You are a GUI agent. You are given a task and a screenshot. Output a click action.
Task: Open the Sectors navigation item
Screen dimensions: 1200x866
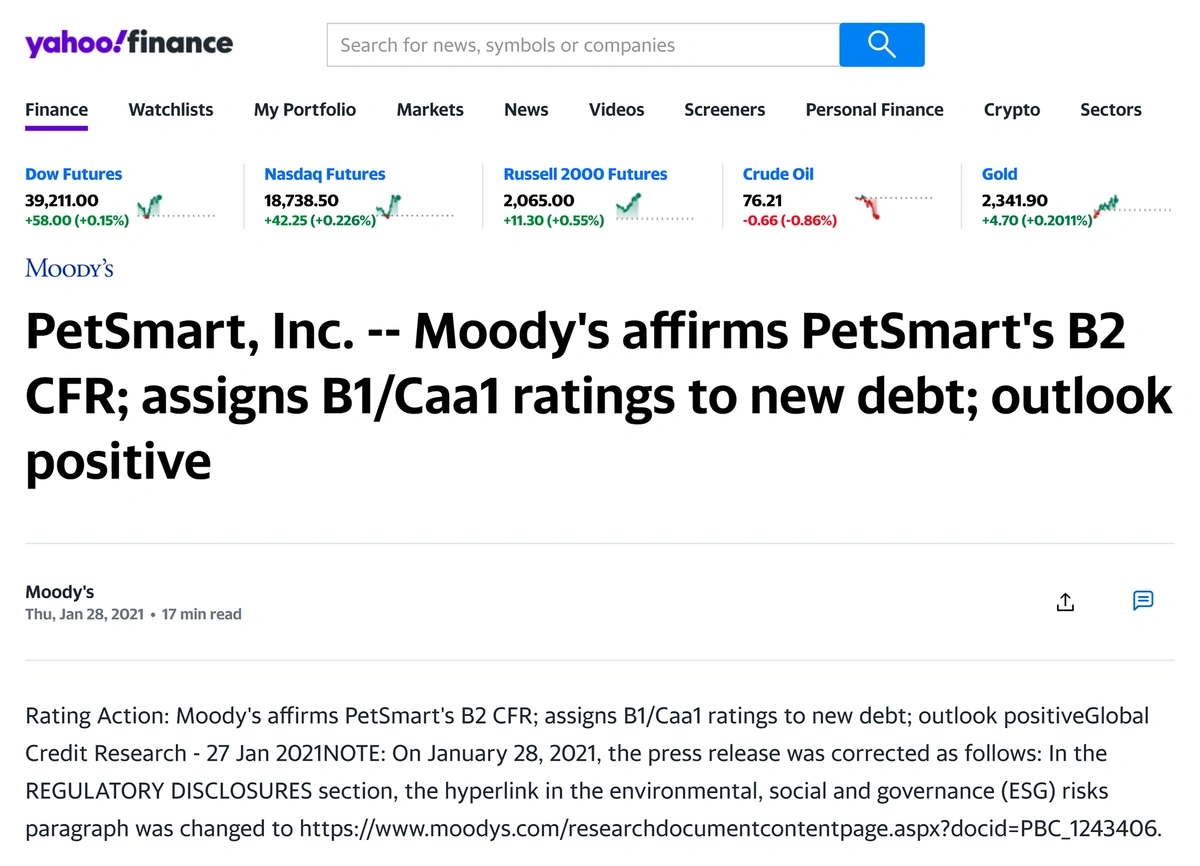point(1111,110)
